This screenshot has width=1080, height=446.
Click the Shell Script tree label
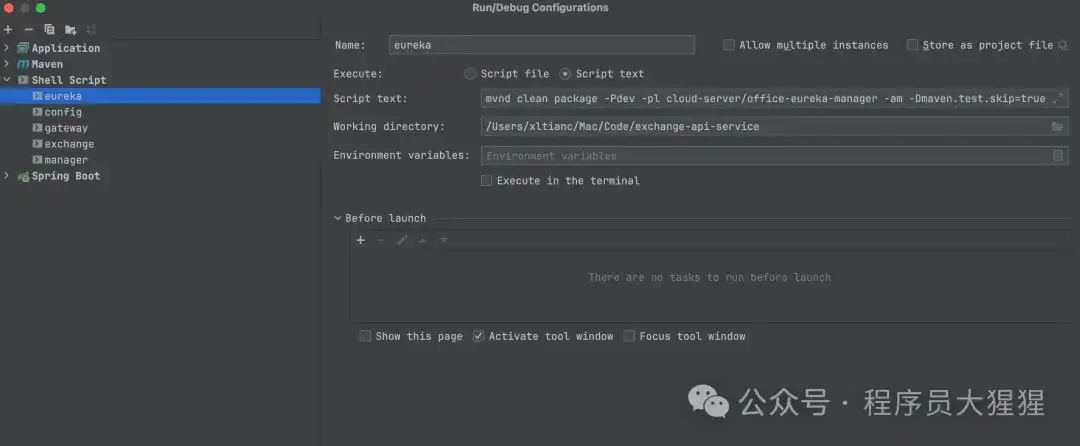tap(69, 80)
